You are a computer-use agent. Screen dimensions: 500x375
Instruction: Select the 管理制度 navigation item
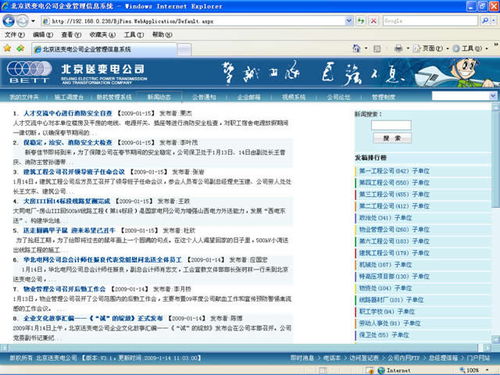tap(383, 97)
